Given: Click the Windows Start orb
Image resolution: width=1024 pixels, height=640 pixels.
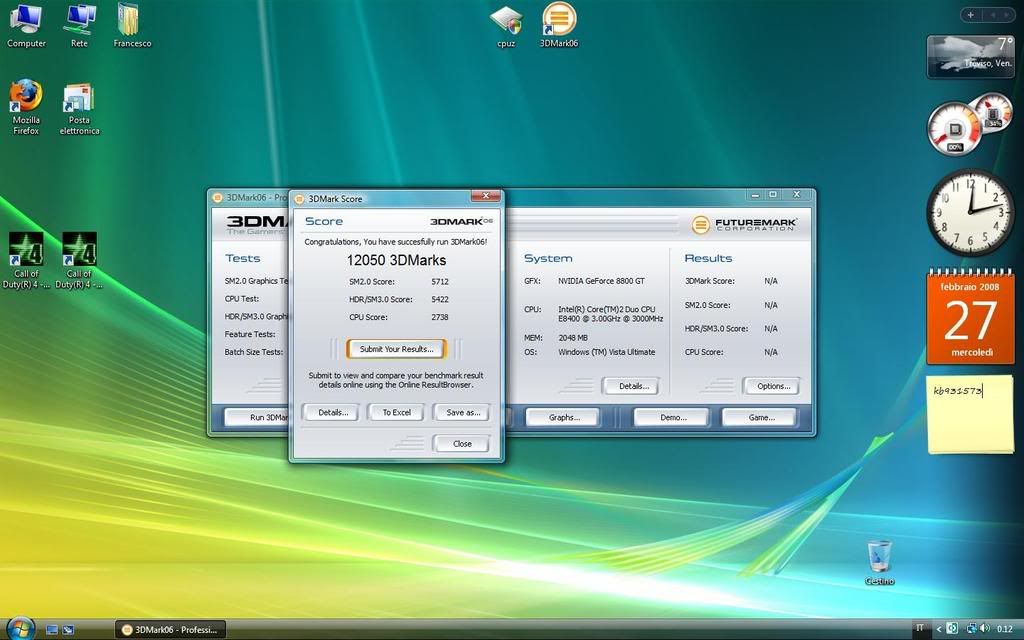Looking at the screenshot, I should point(19,627).
